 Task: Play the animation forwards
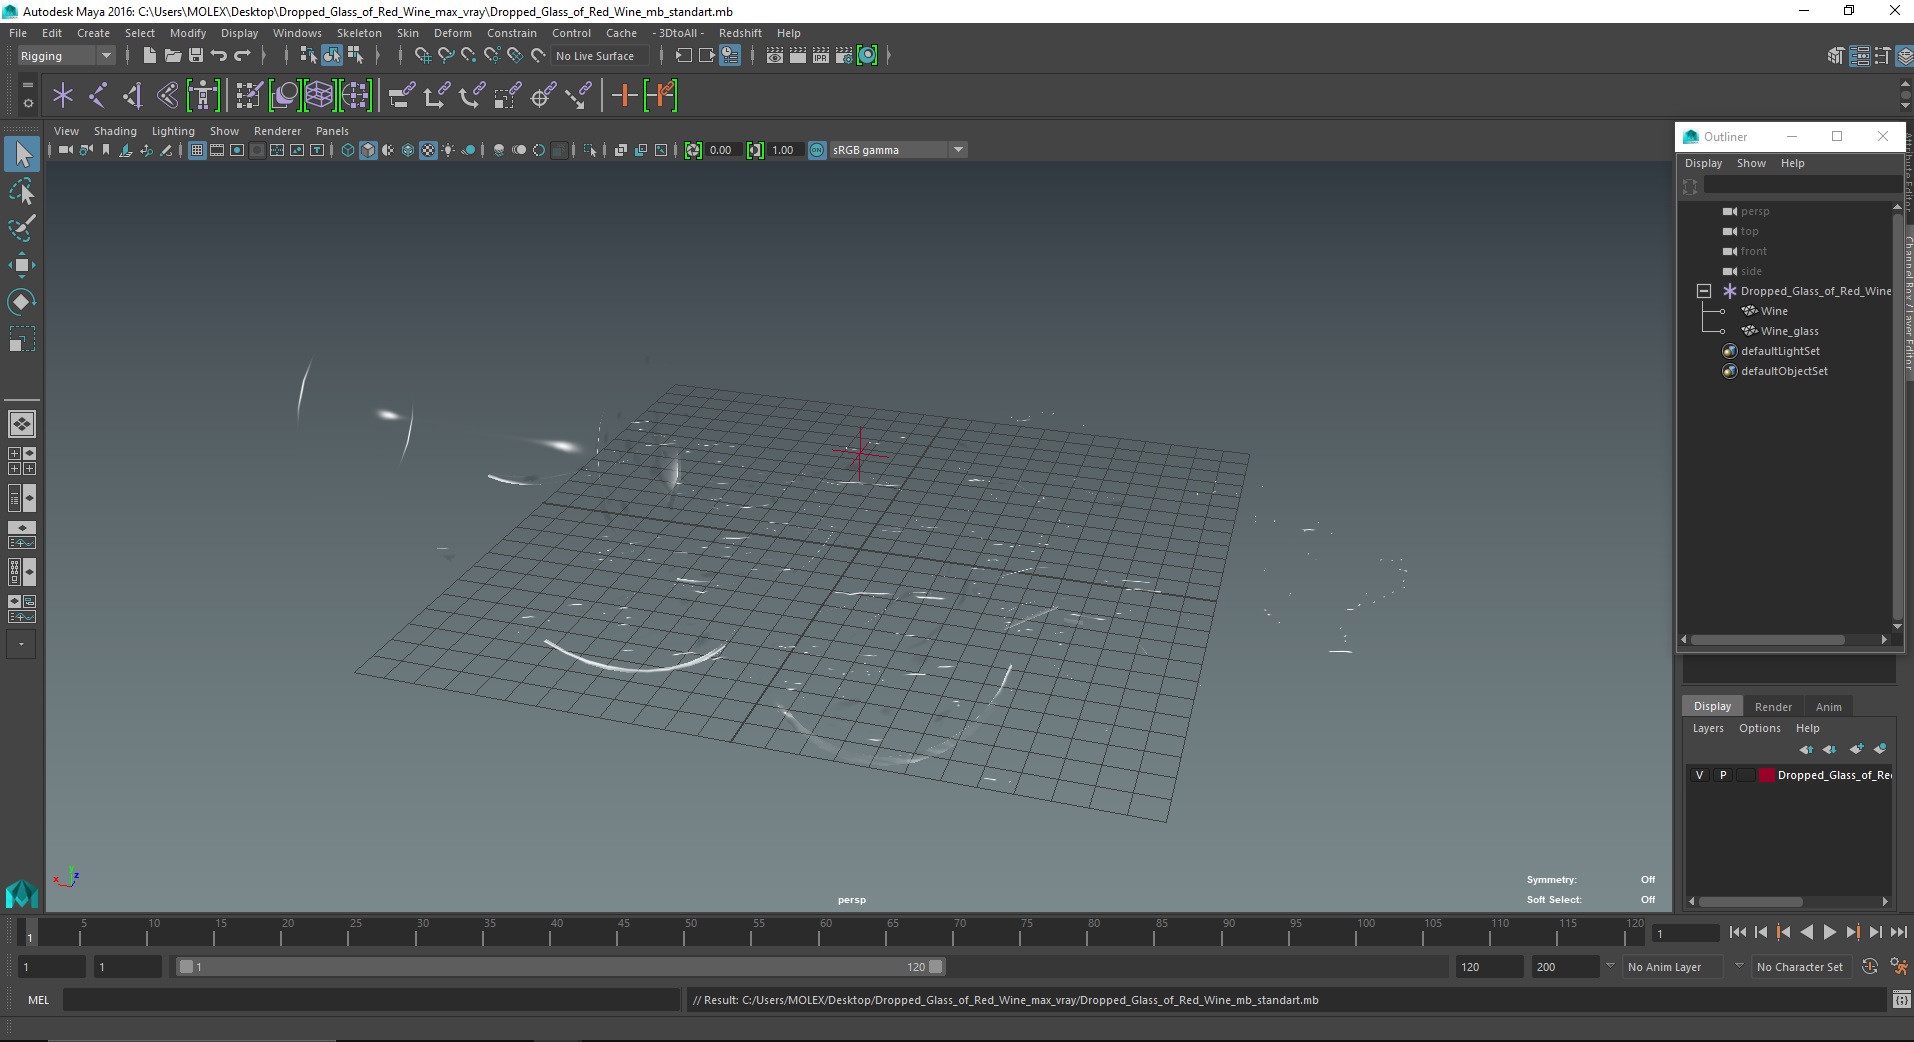[1829, 932]
